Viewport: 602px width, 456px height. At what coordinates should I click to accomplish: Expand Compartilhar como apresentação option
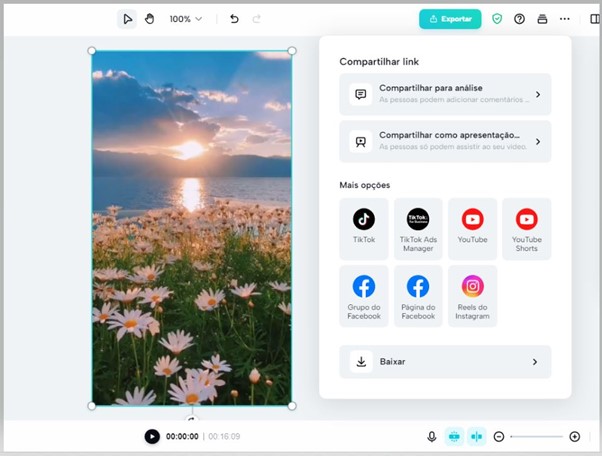pos(445,141)
